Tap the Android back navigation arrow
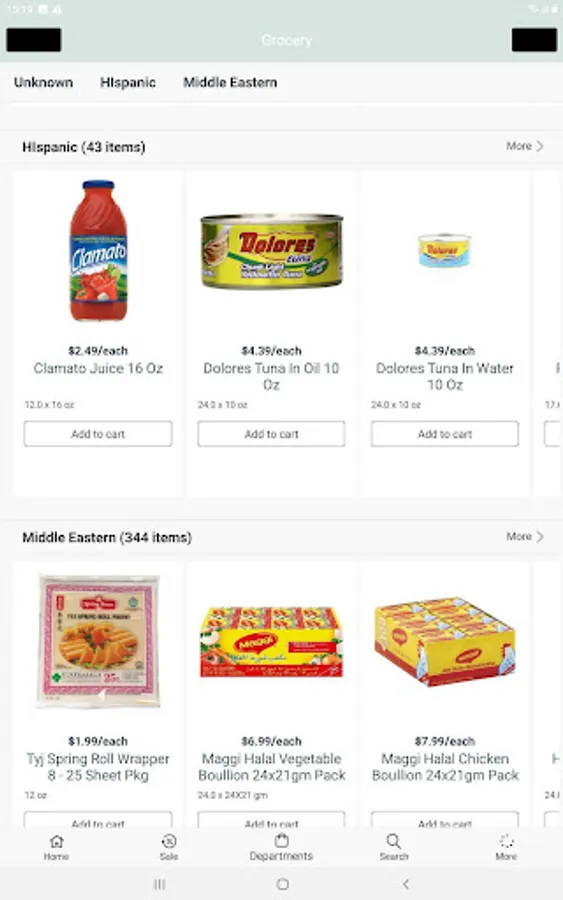Viewport: 563px width, 900px height. [406, 884]
